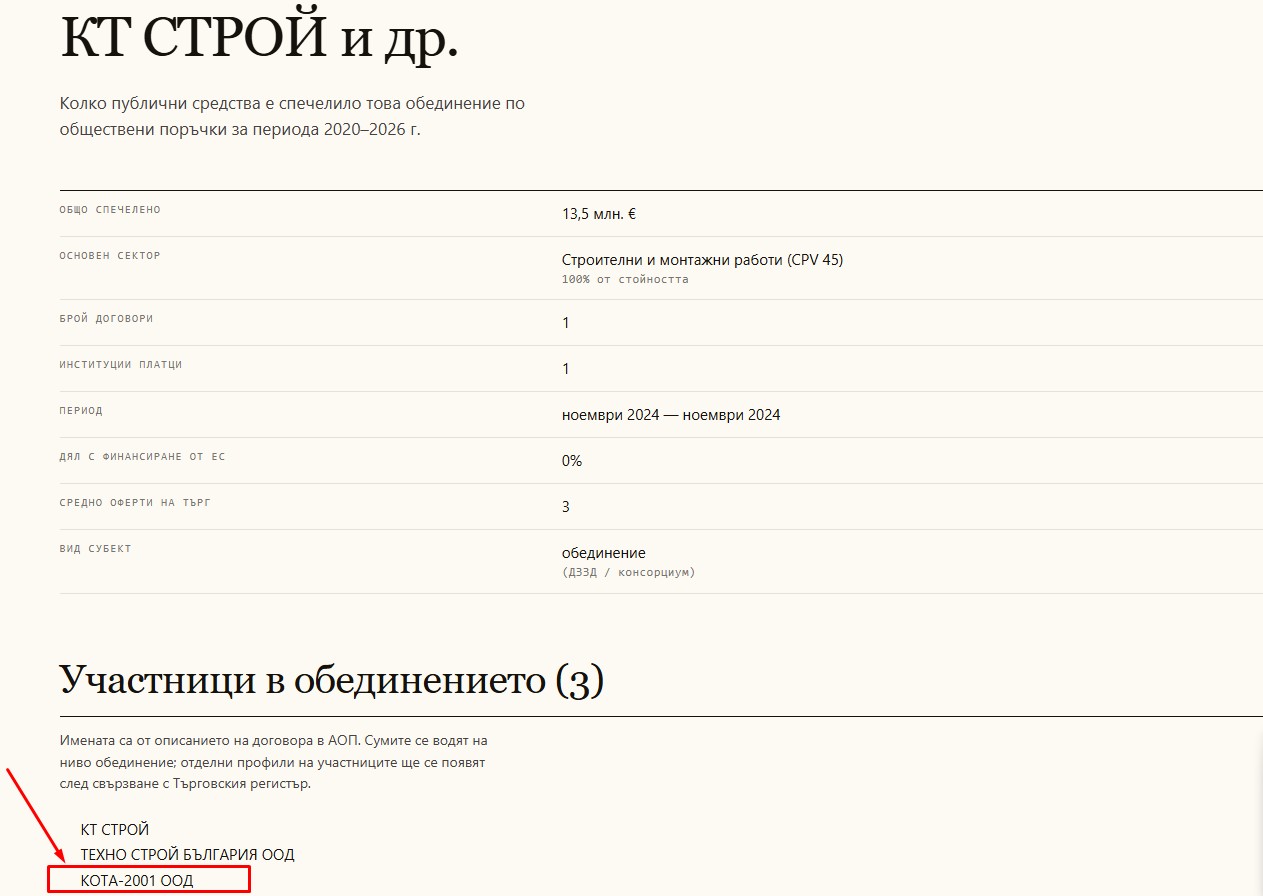The height and width of the screenshot is (896, 1263).
Task: Click 'Строителни и монтажни работи (CPV 45)' value
Action: click(x=702, y=260)
